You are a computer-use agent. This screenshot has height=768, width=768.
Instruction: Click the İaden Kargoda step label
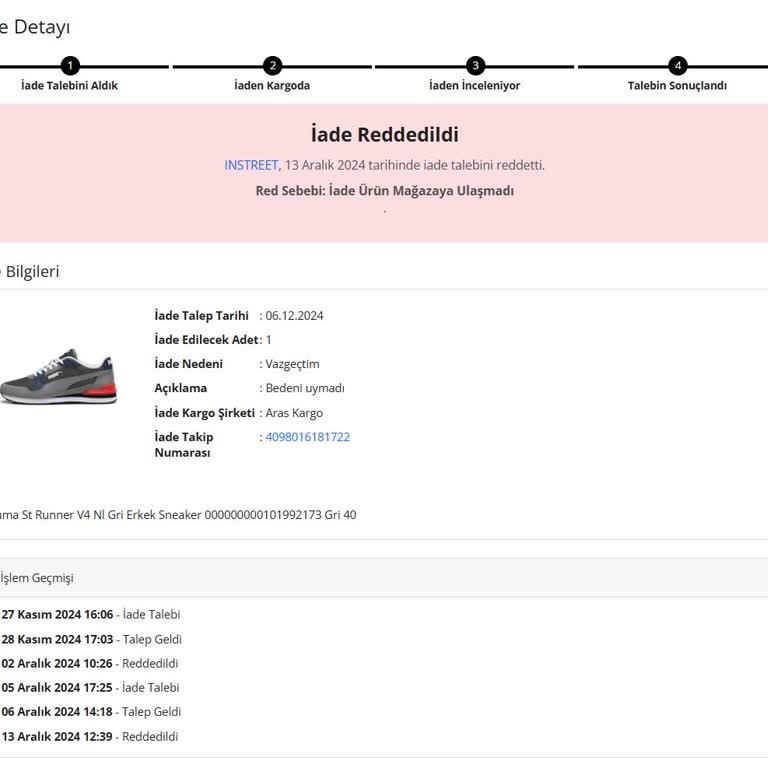tap(272, 85)
